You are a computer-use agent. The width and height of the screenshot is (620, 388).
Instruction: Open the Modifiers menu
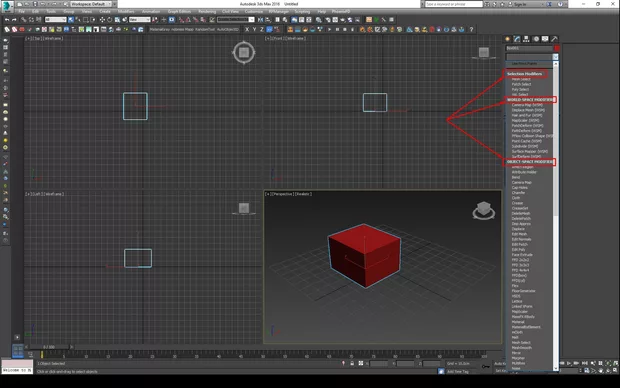(126, 11)
